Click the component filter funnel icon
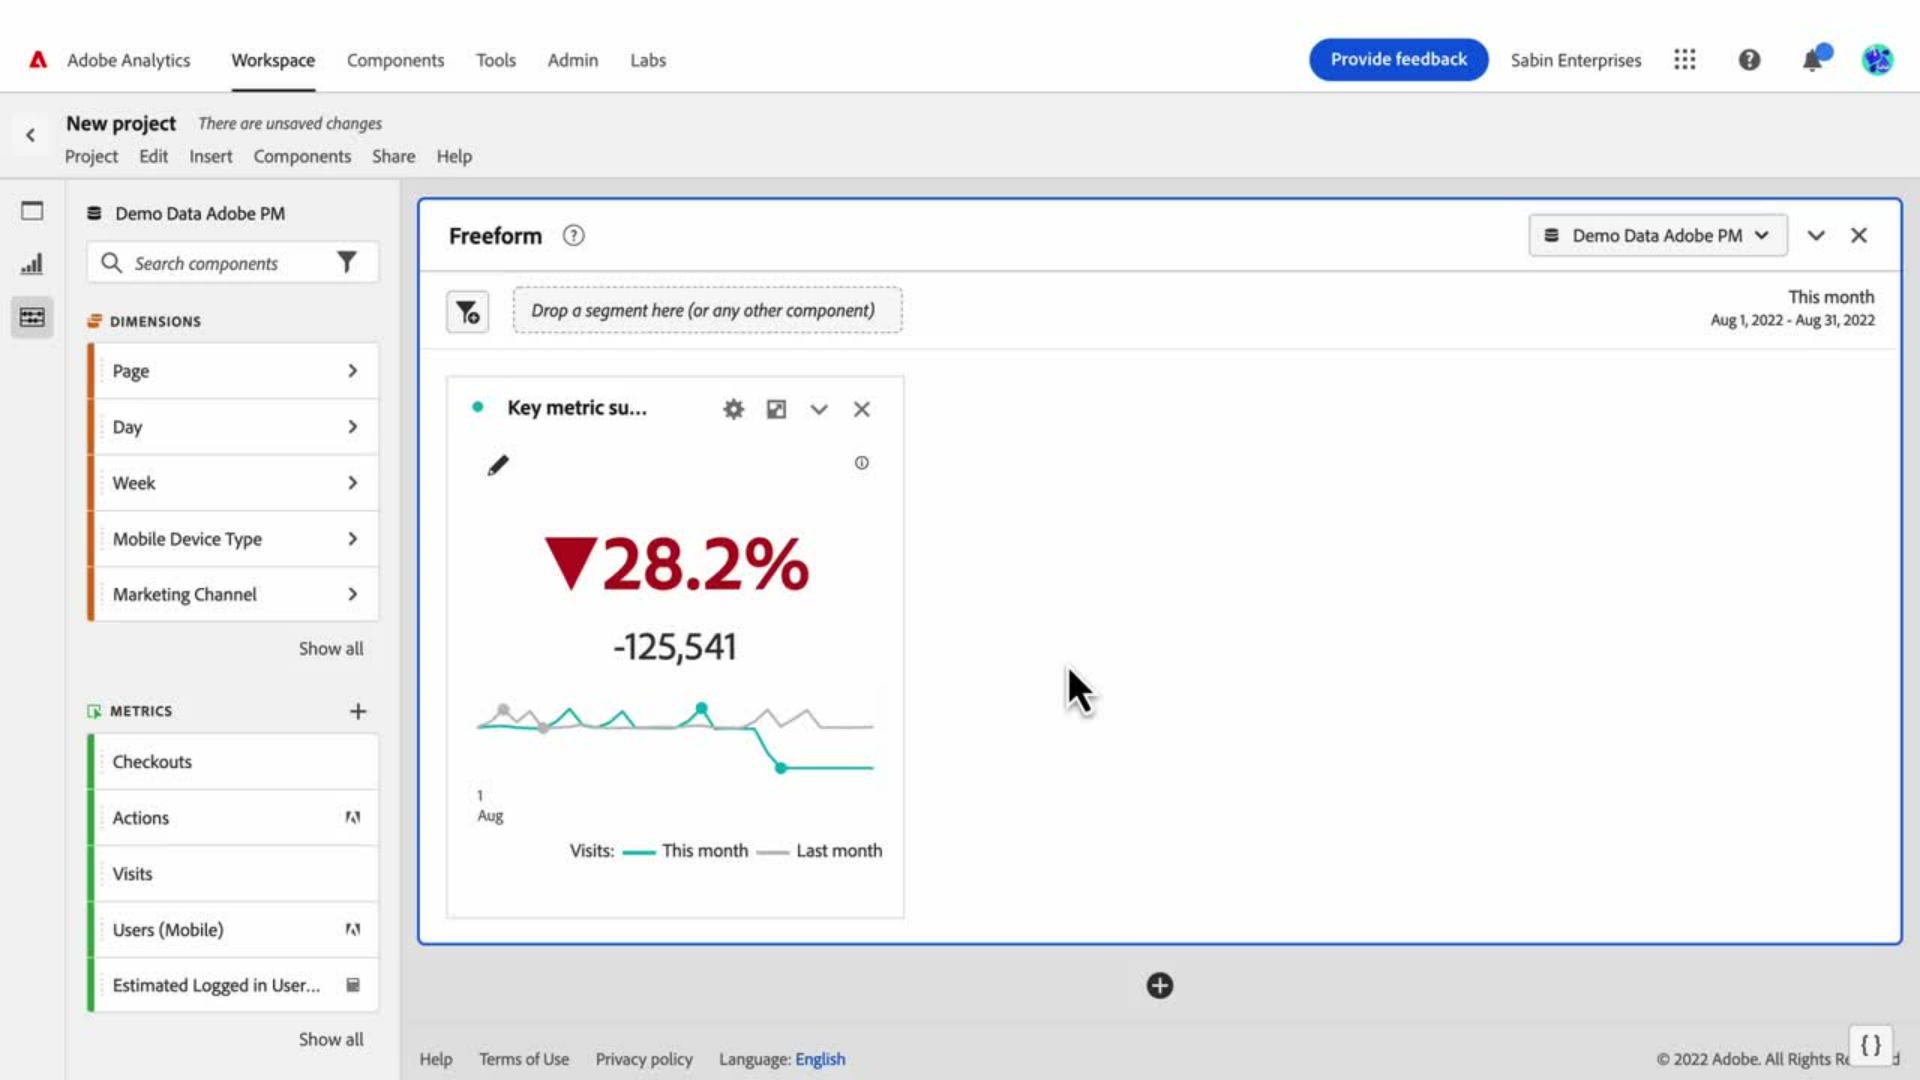This screenshot has height=1080, width=1920. [346, 263]
